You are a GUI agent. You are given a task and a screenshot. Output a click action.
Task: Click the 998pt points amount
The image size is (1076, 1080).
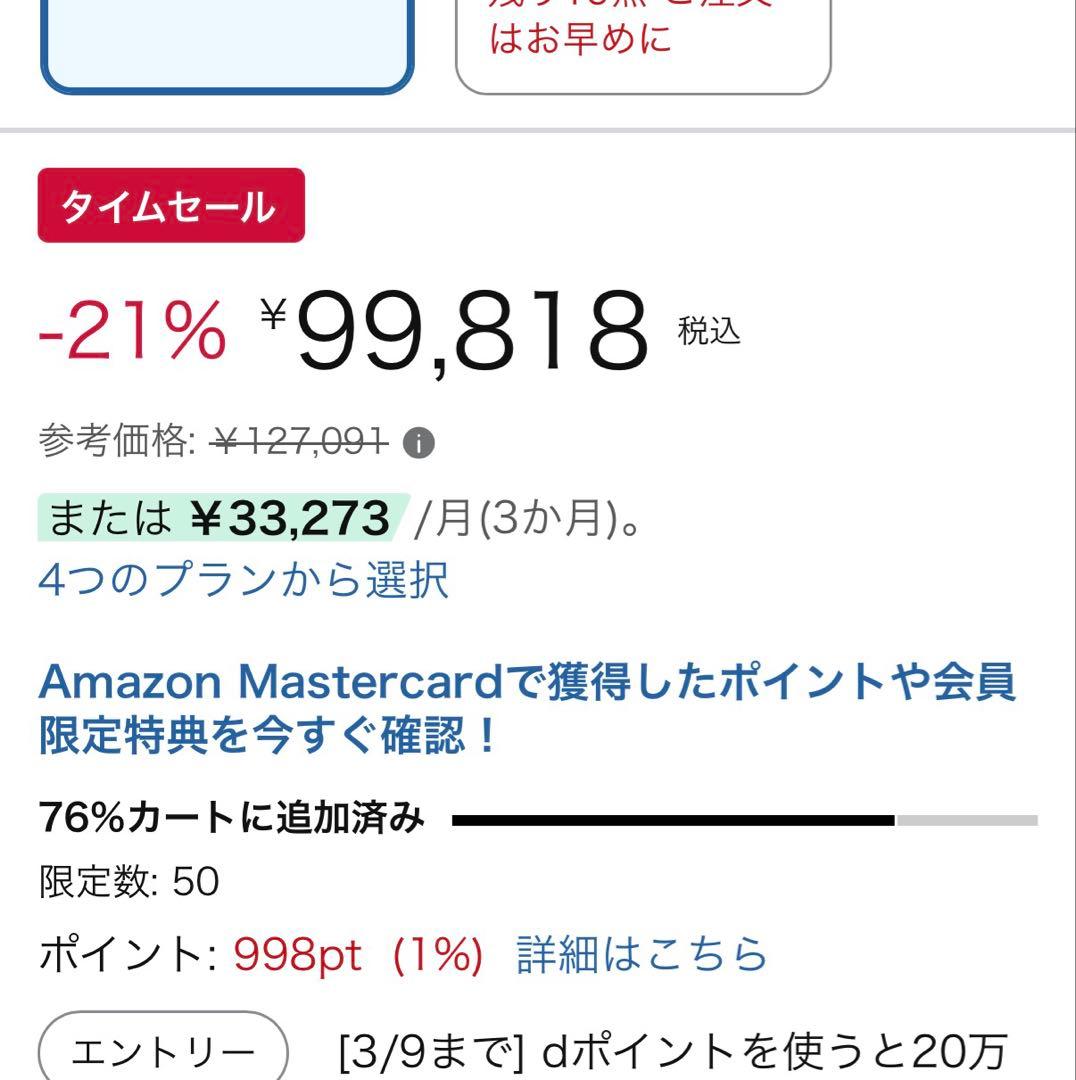coord(297,956)
